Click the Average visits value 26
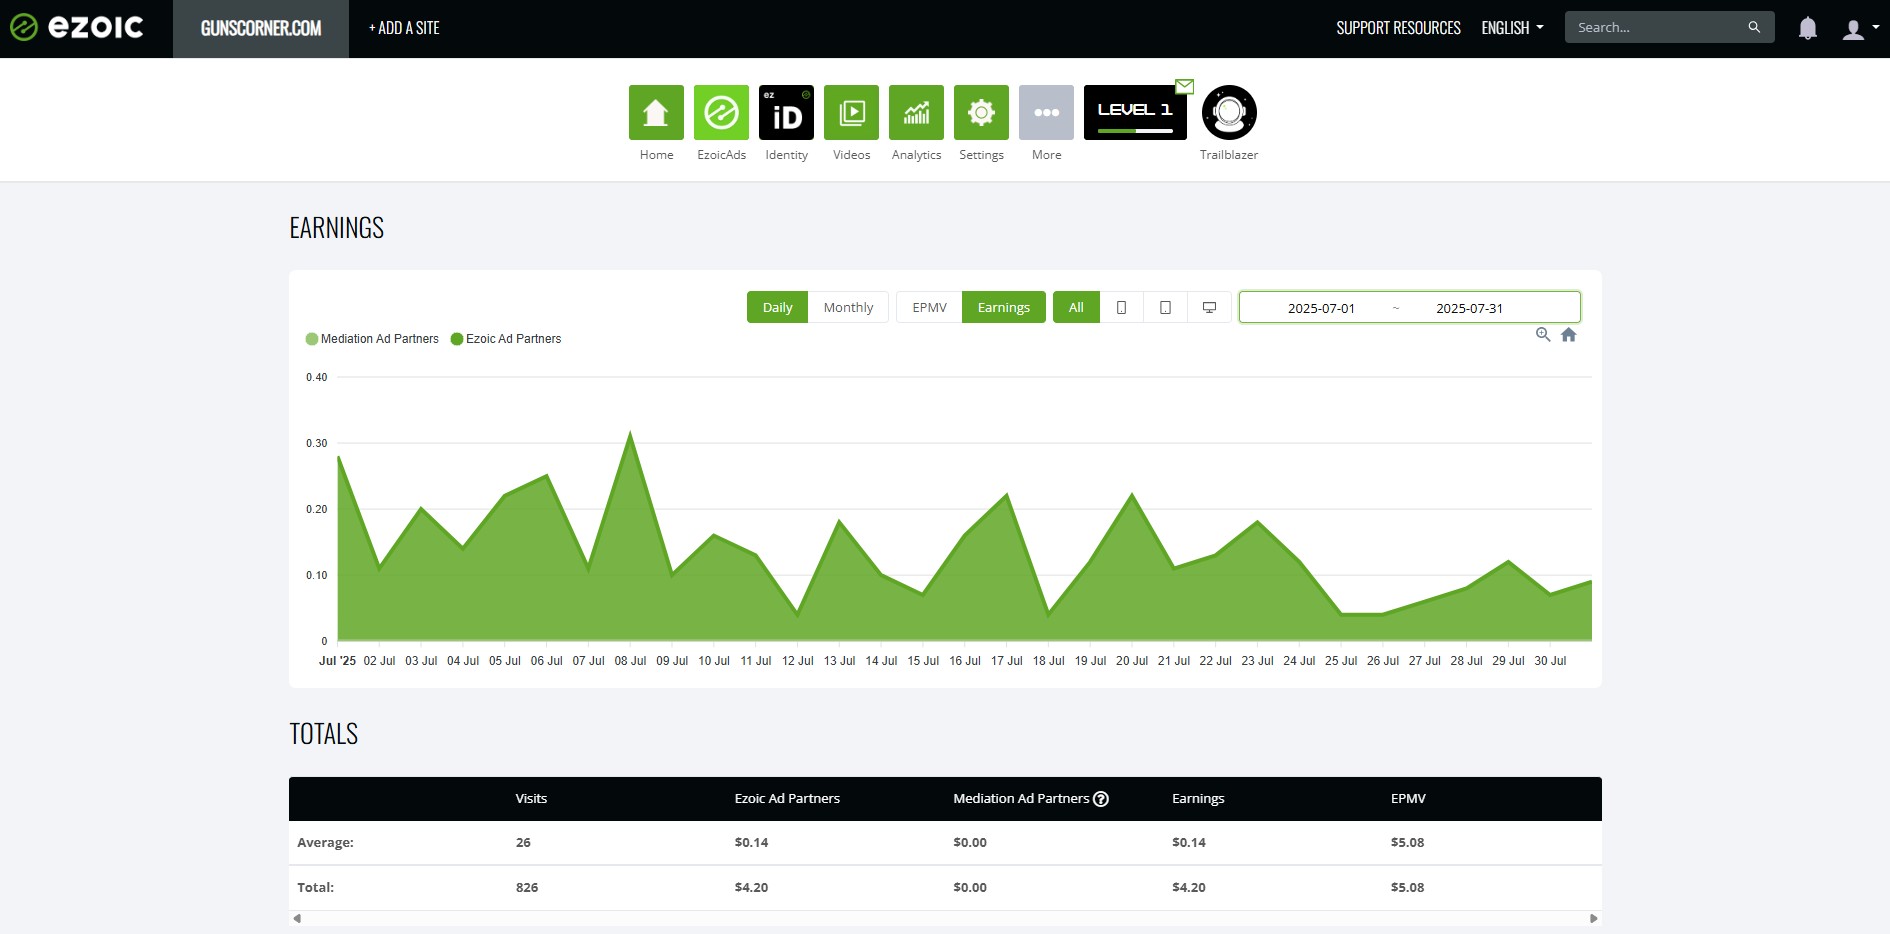Screen dimensions: 1890x934 [x=523, y=842]
